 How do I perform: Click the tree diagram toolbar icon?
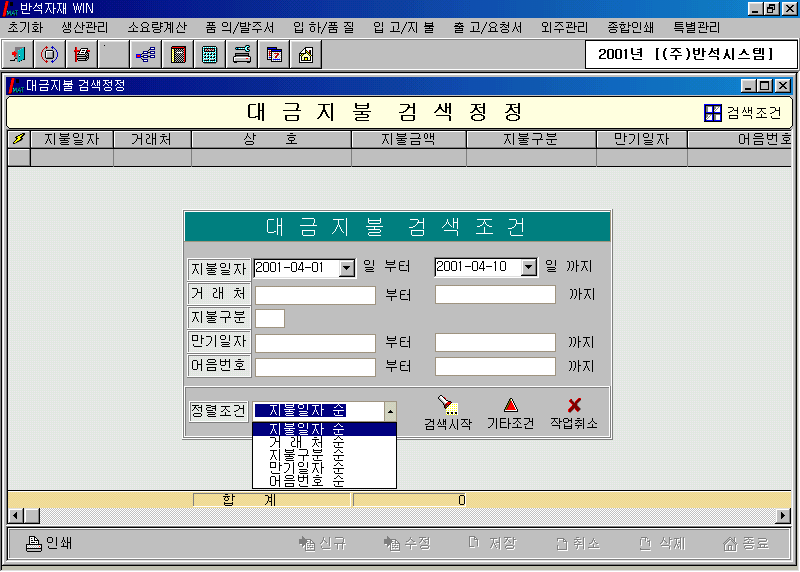click(x=145, y=54)
